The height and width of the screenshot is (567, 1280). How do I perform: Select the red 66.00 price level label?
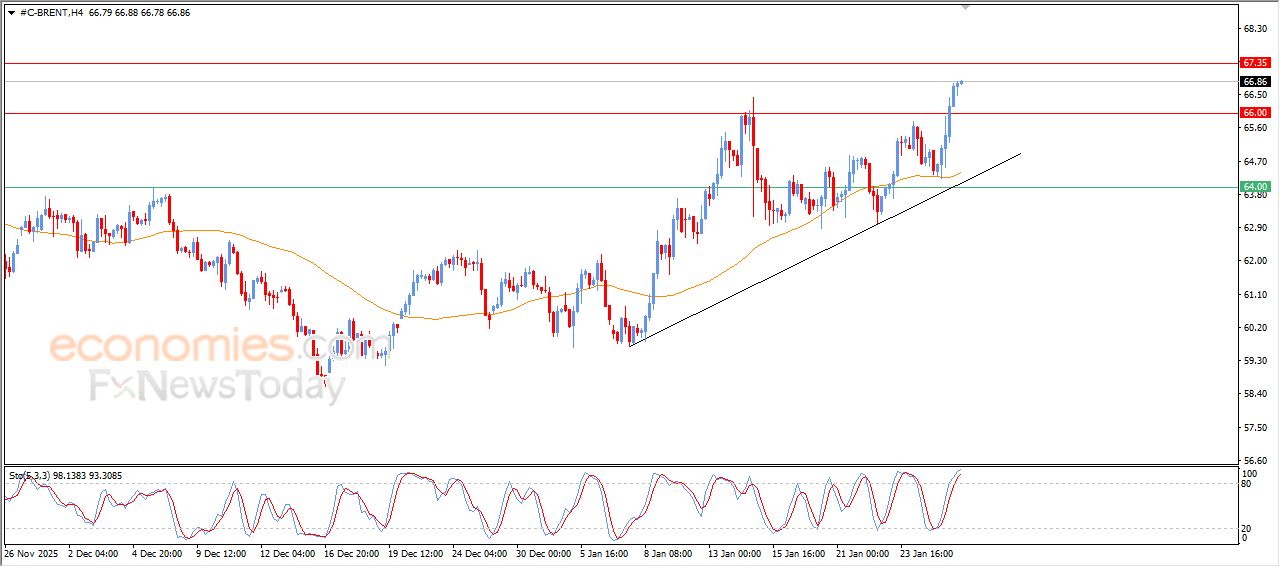(x=1254, y=113)
